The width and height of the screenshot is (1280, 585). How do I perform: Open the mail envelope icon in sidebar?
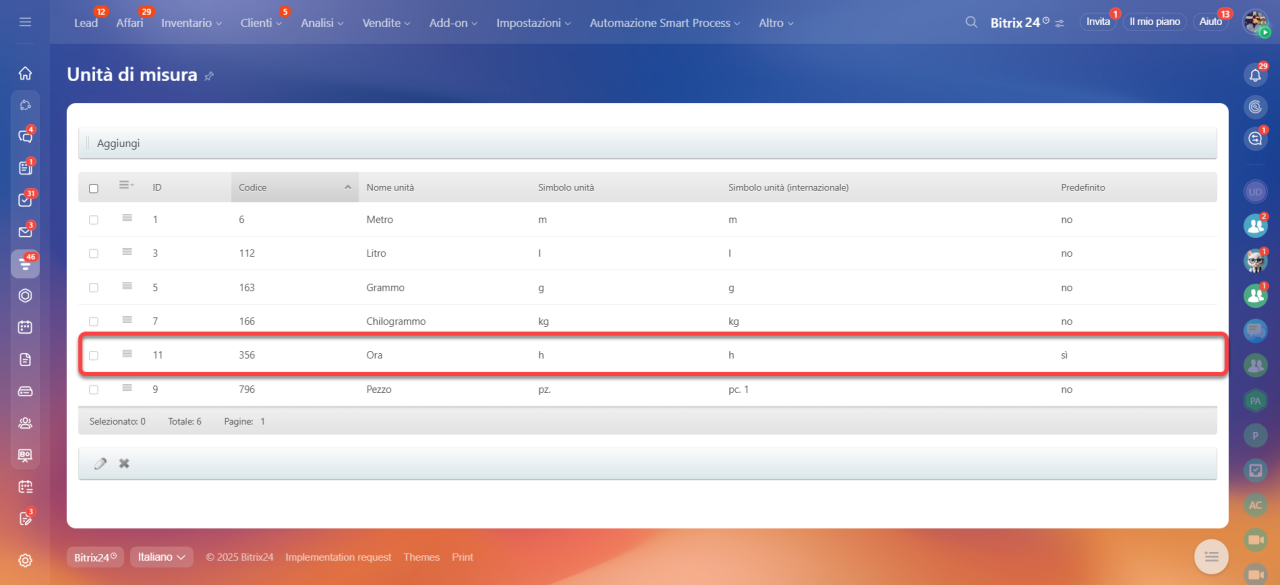coord(25,232)
